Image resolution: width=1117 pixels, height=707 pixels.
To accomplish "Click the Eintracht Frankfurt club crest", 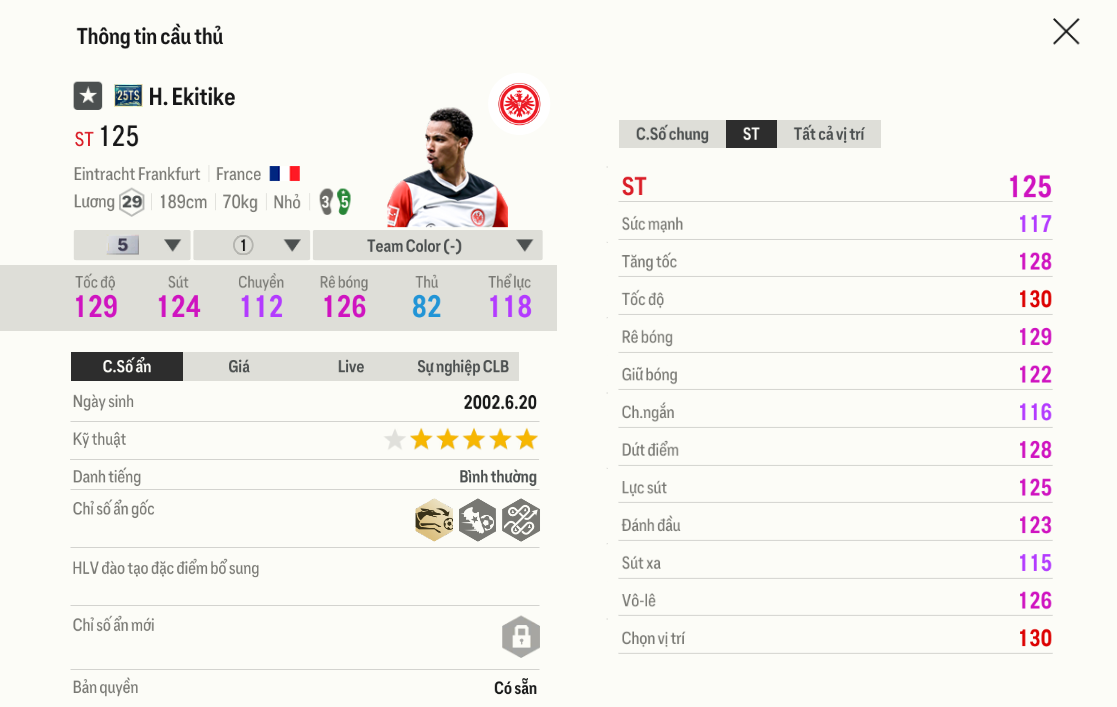I will tap(519, 104).
